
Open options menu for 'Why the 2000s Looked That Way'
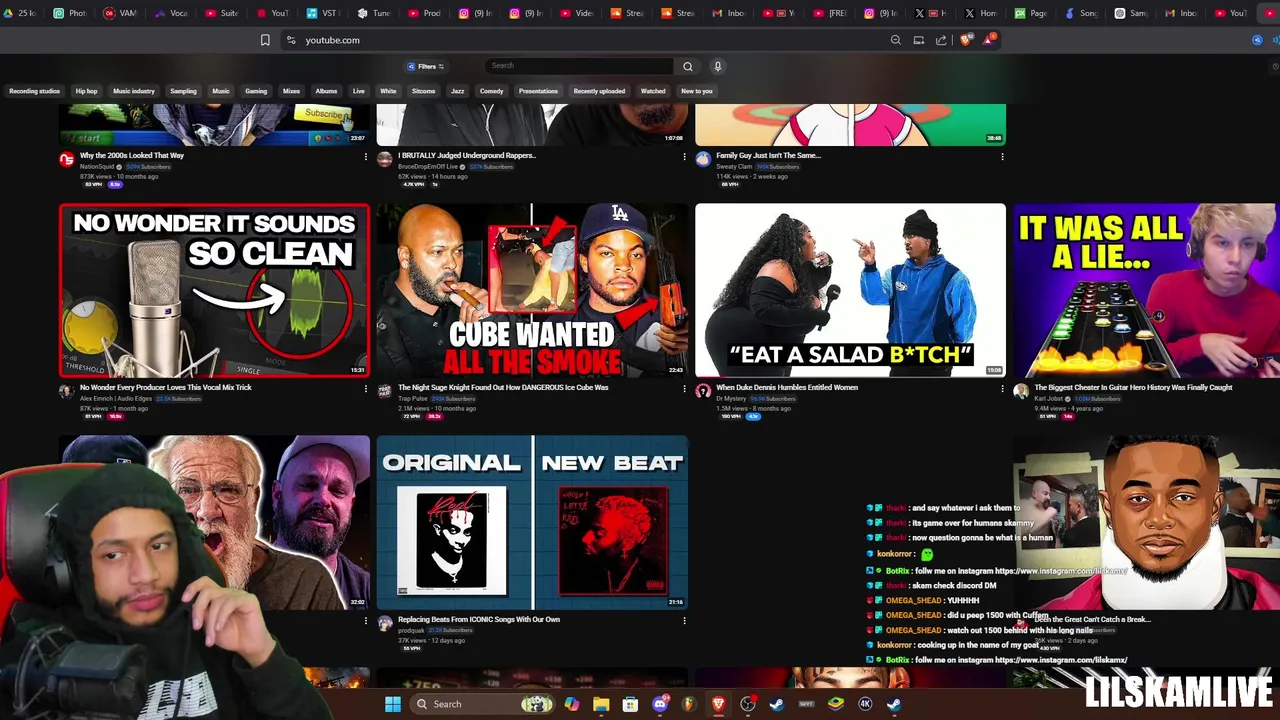click(x=365, y=156)
